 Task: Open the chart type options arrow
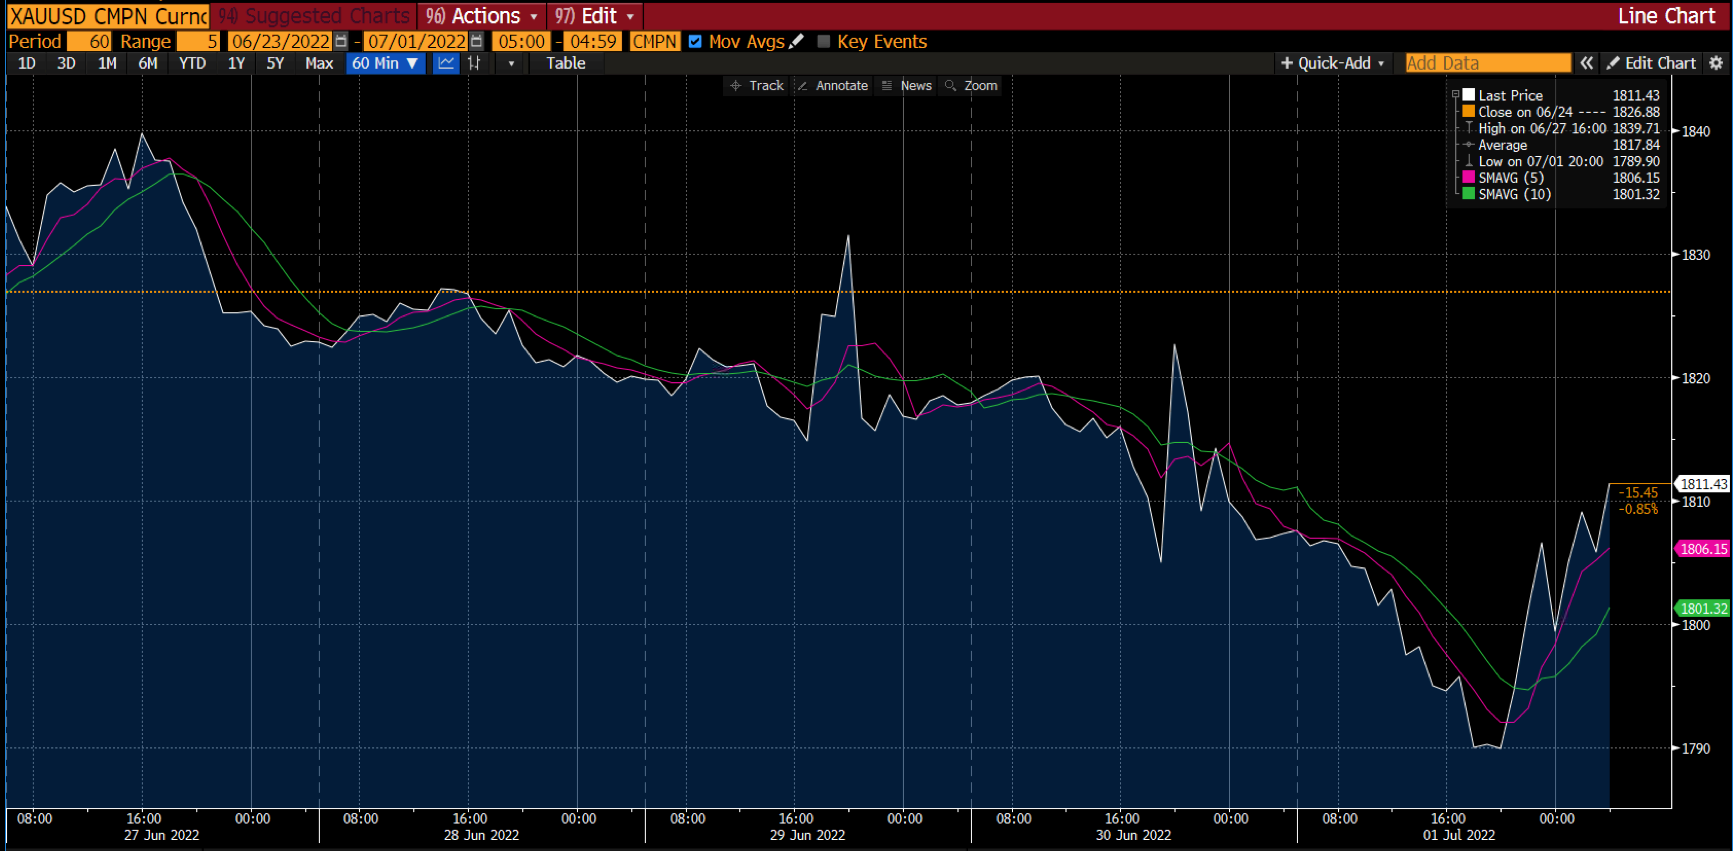512,63
